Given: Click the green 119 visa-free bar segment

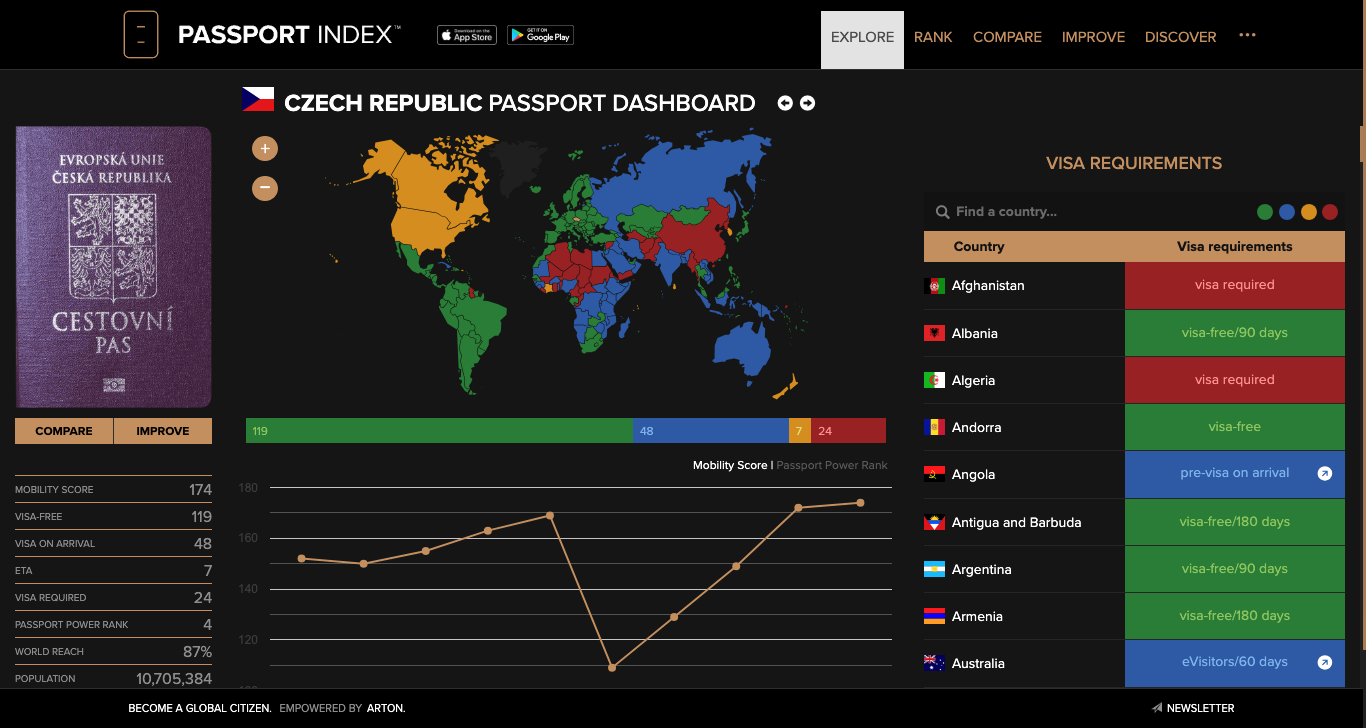Looking at the screenshot, I should click(439, 431).
